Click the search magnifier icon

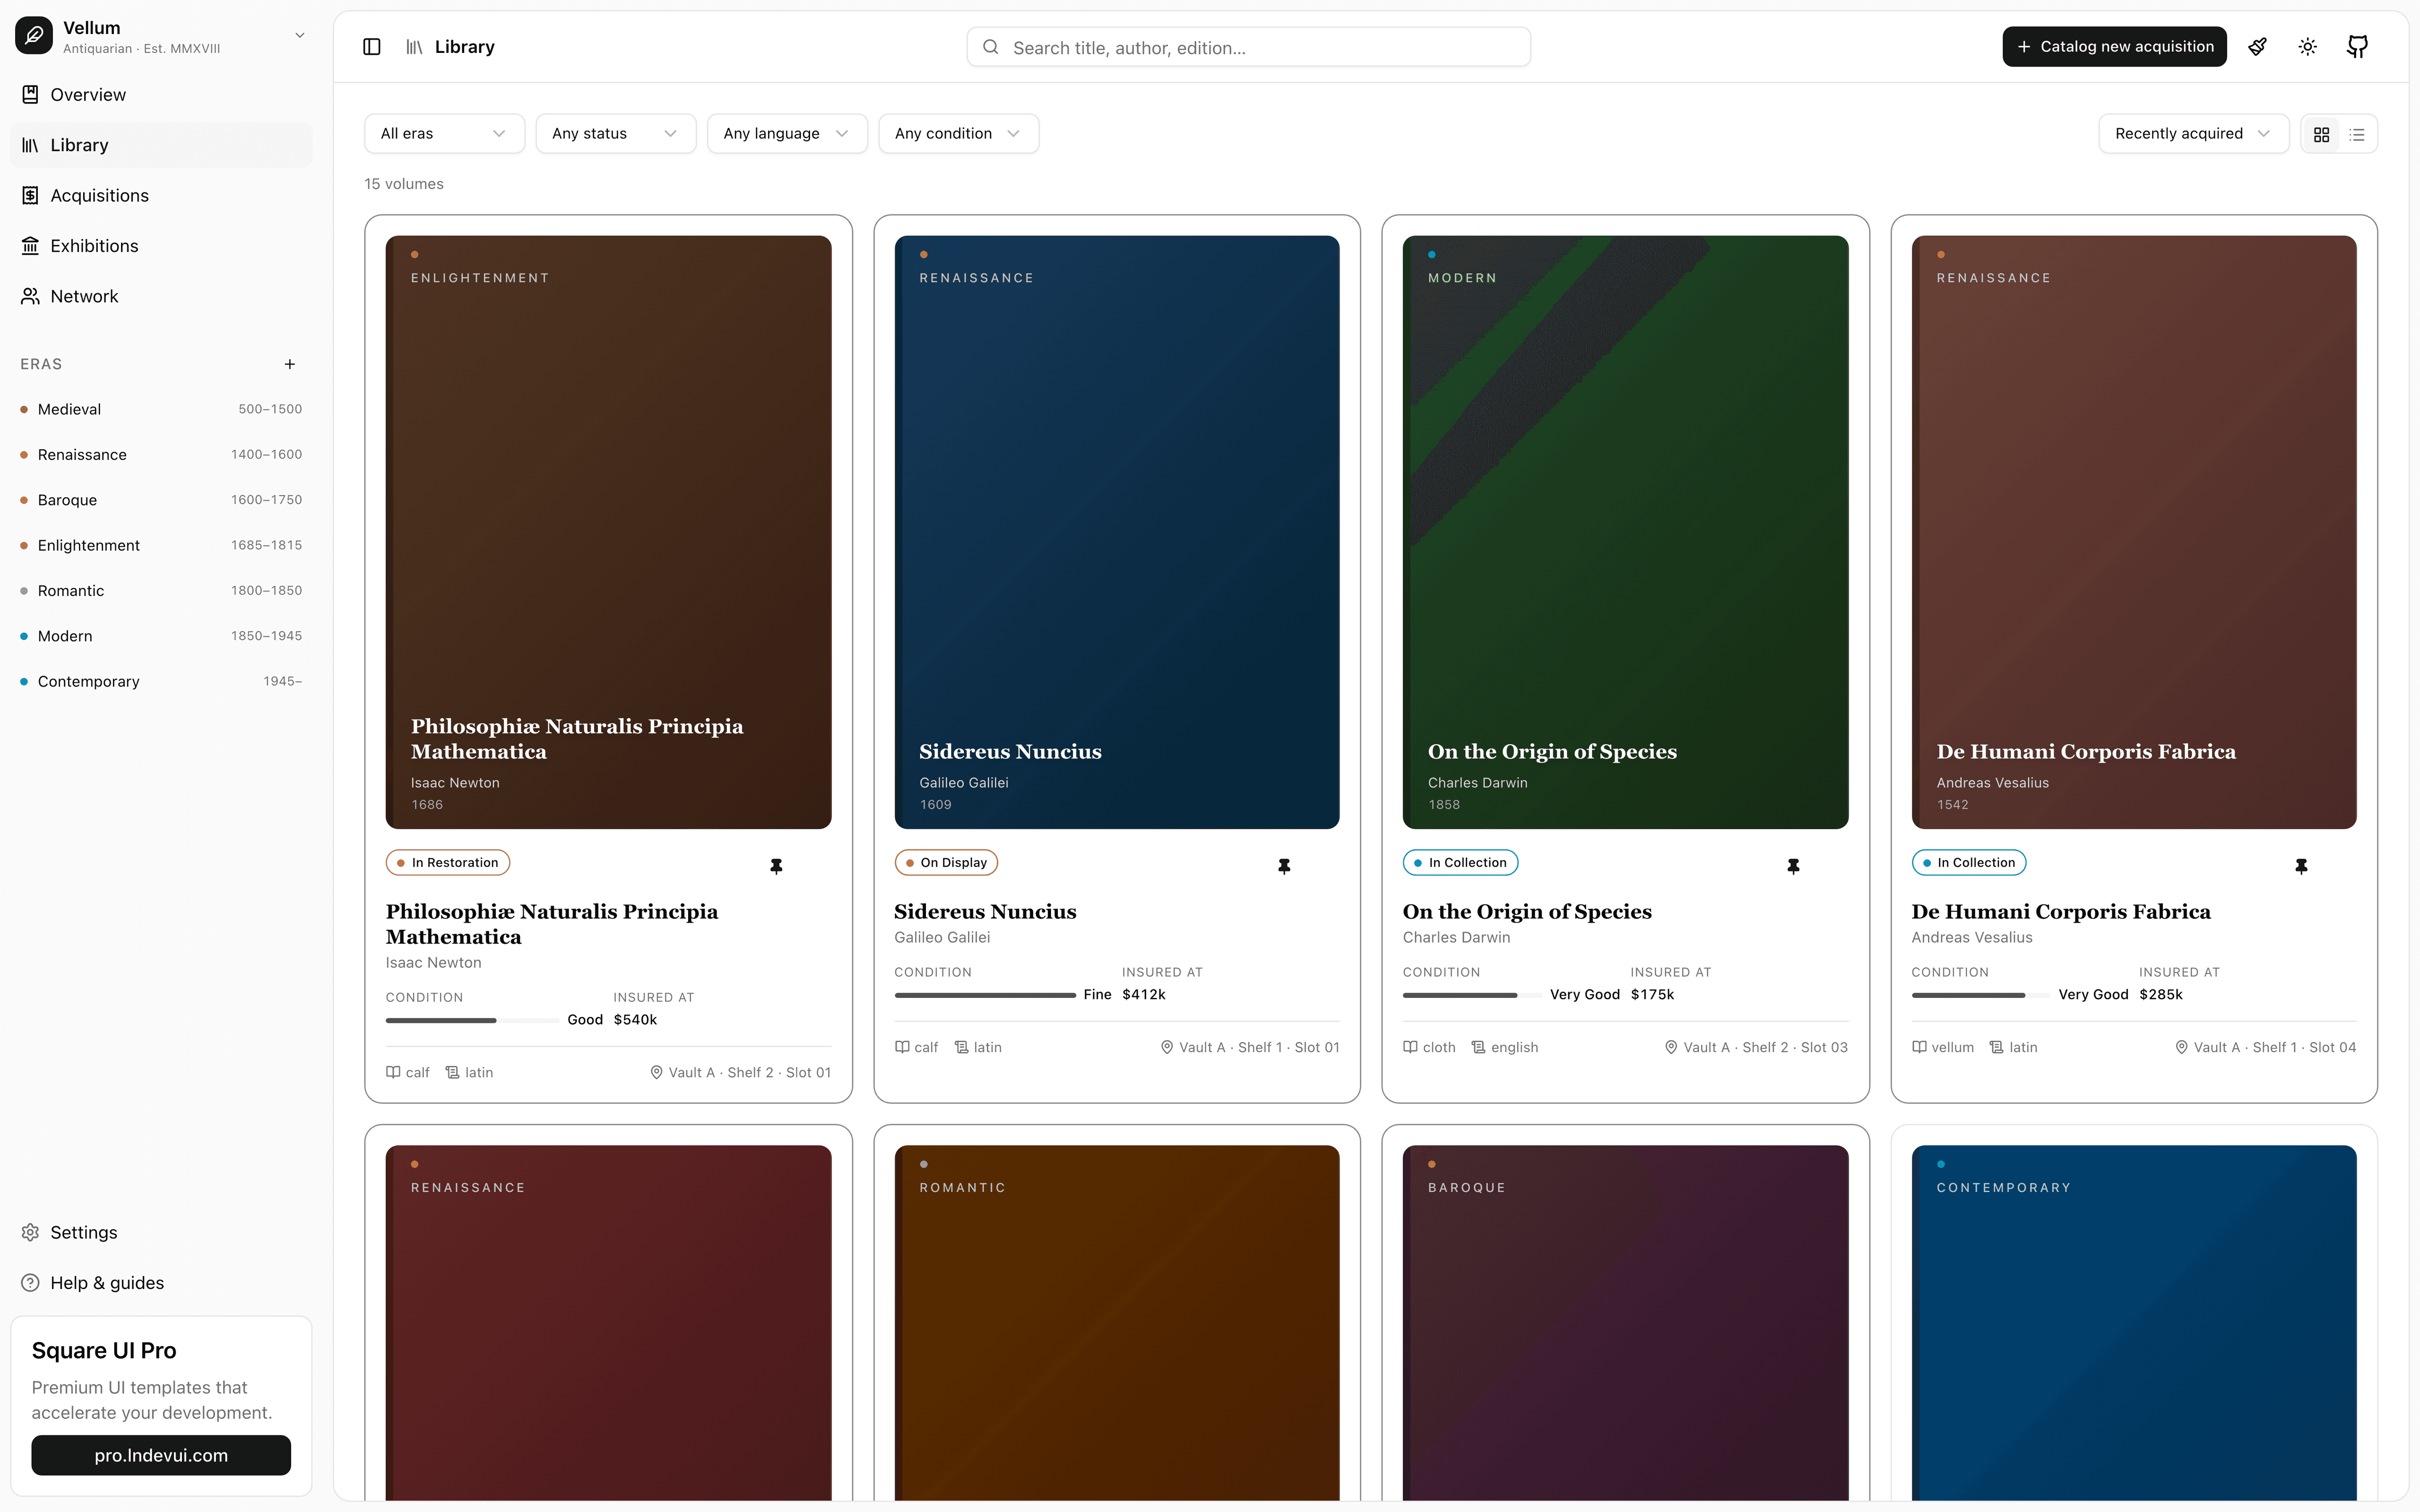(991, 47)
